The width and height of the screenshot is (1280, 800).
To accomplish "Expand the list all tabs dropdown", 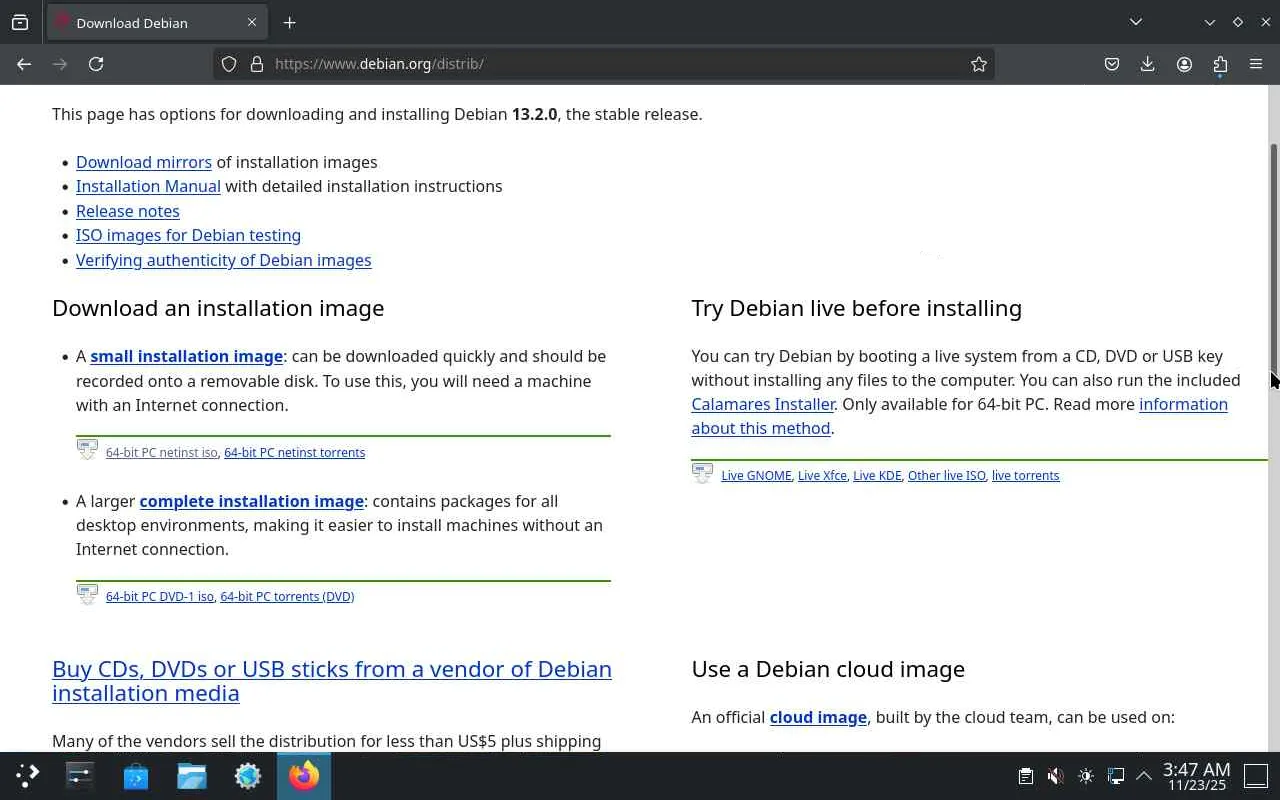I will click(1136, 22).
